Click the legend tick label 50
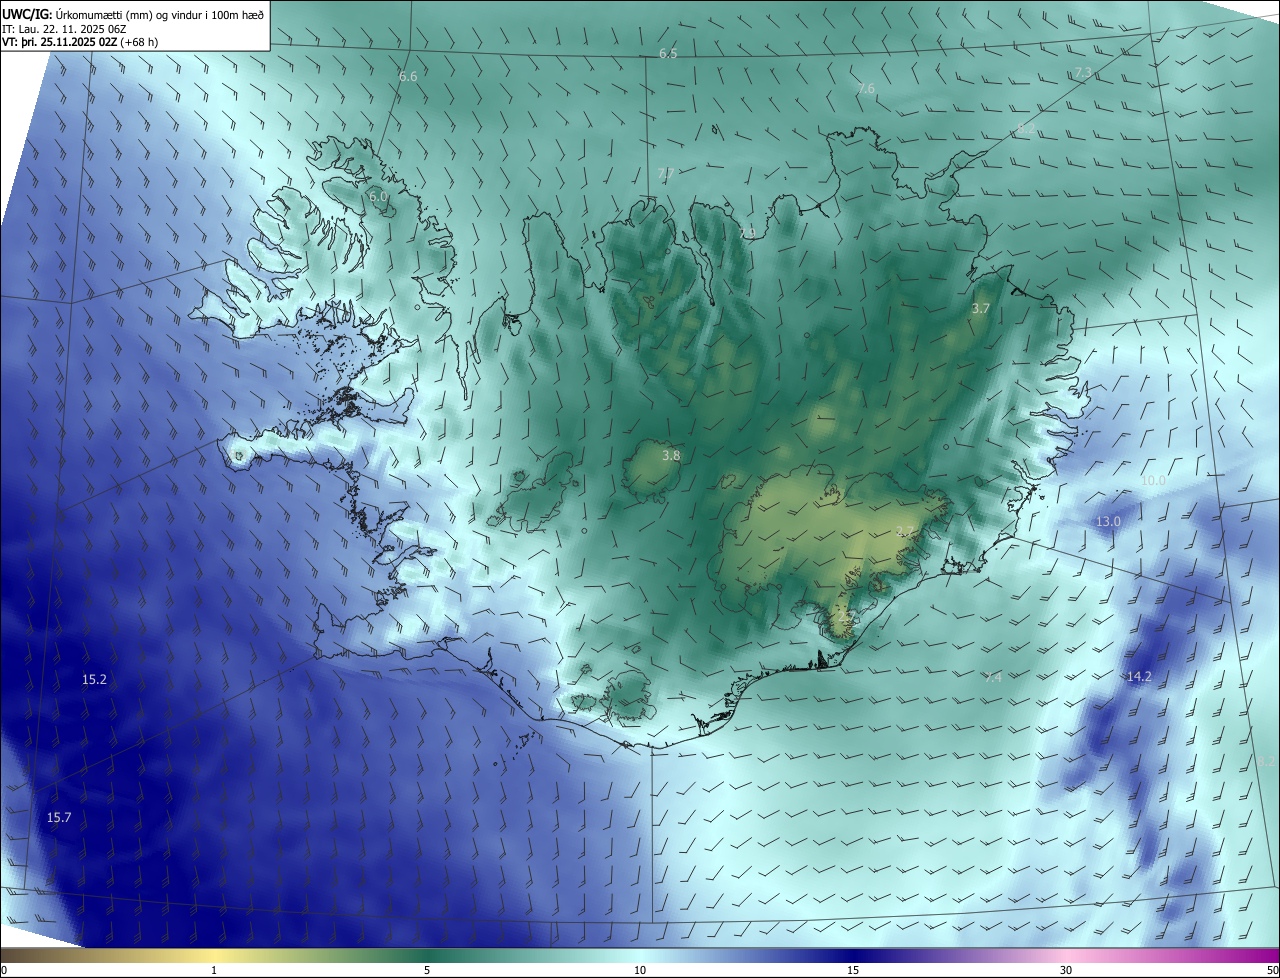 pos(1272,970)
